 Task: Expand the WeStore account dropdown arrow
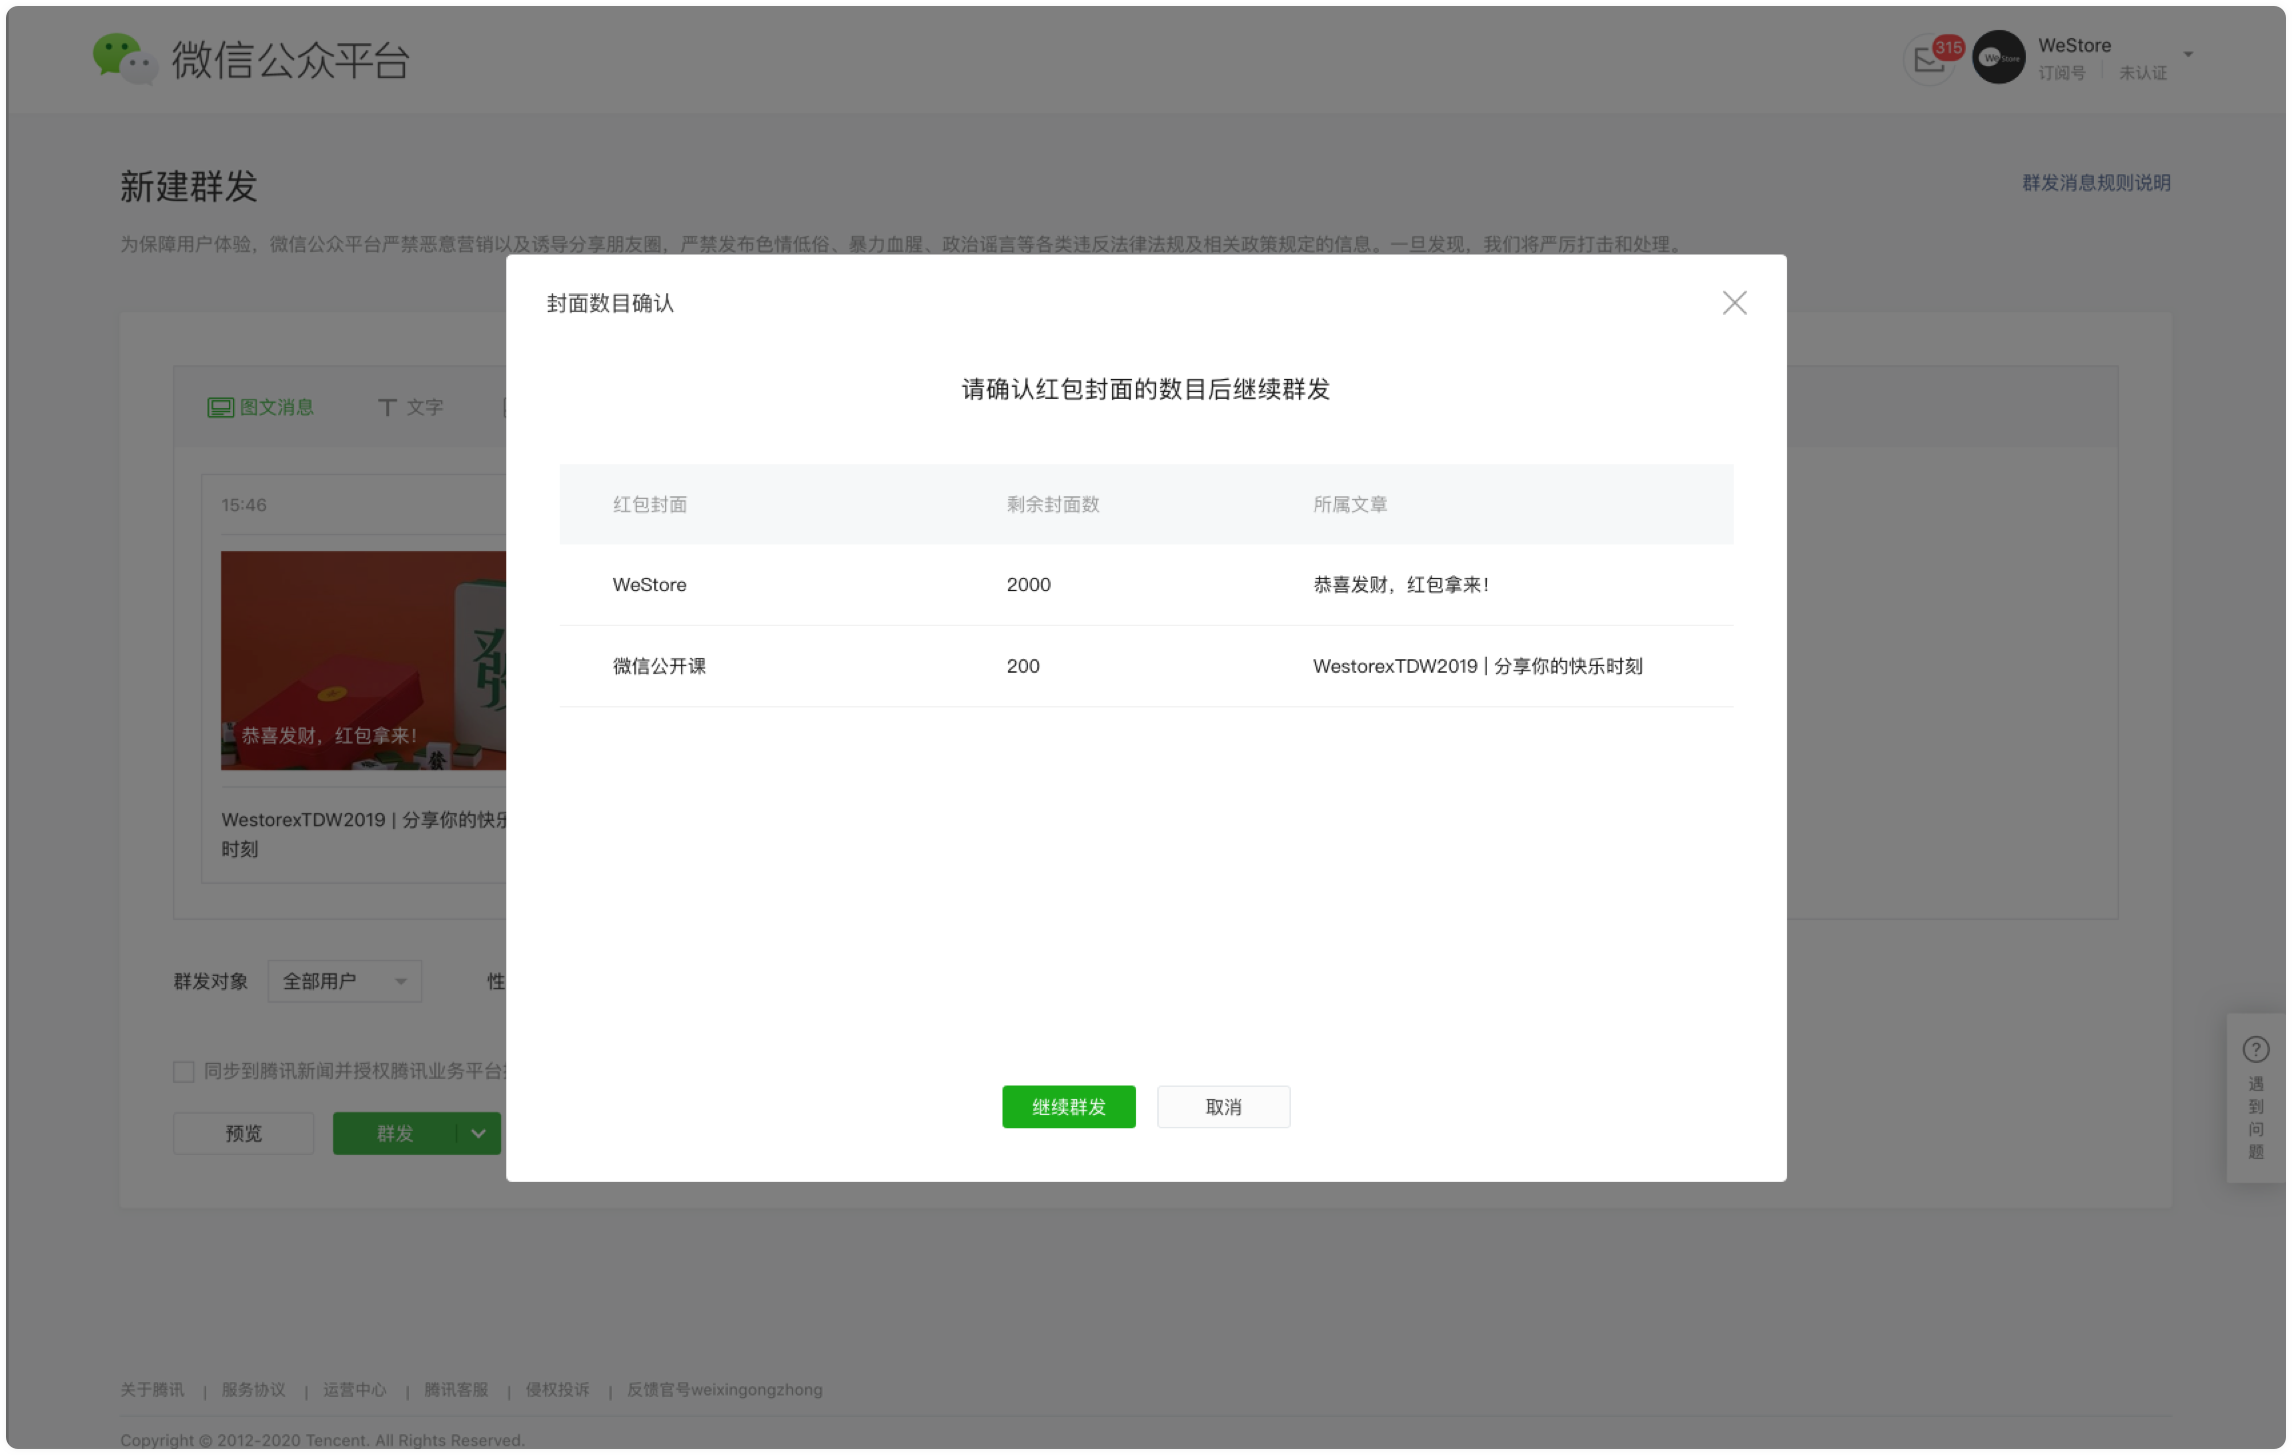point(2187,54)
